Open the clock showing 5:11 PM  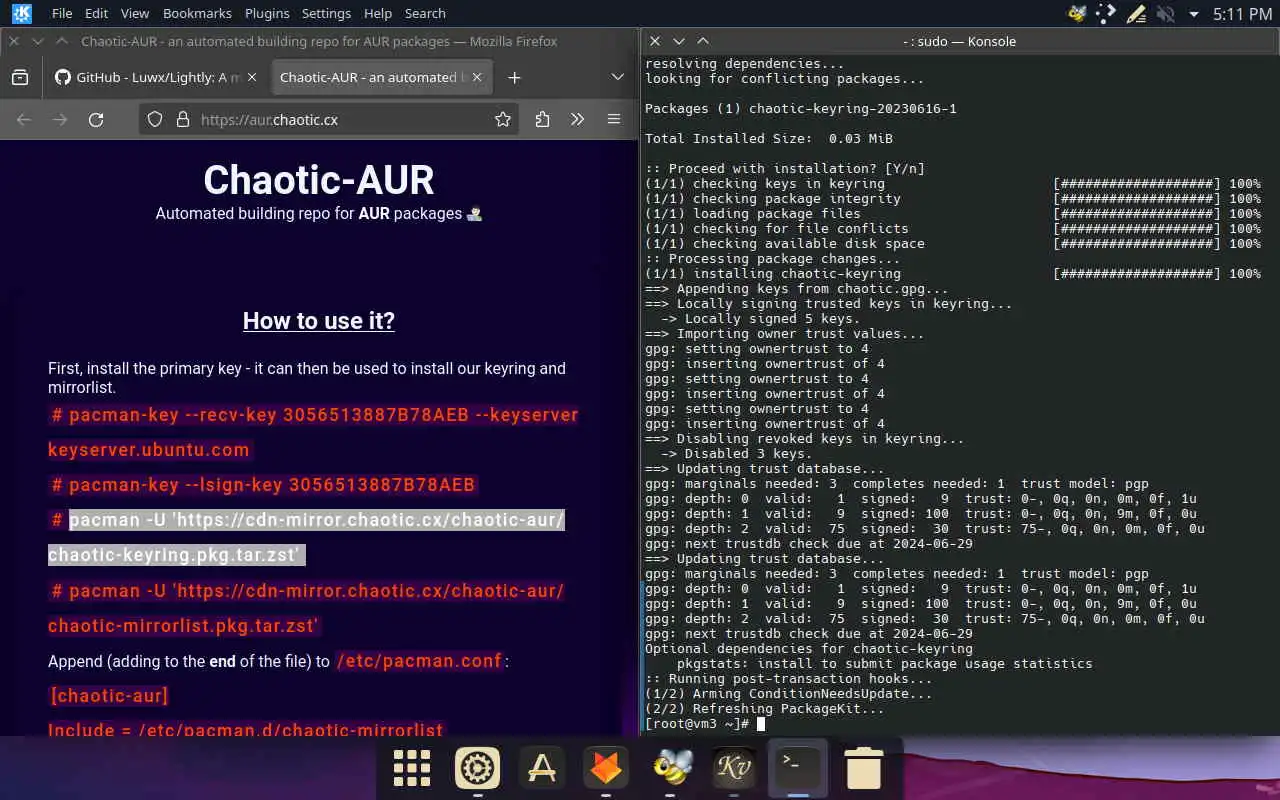pos(1242,14)
